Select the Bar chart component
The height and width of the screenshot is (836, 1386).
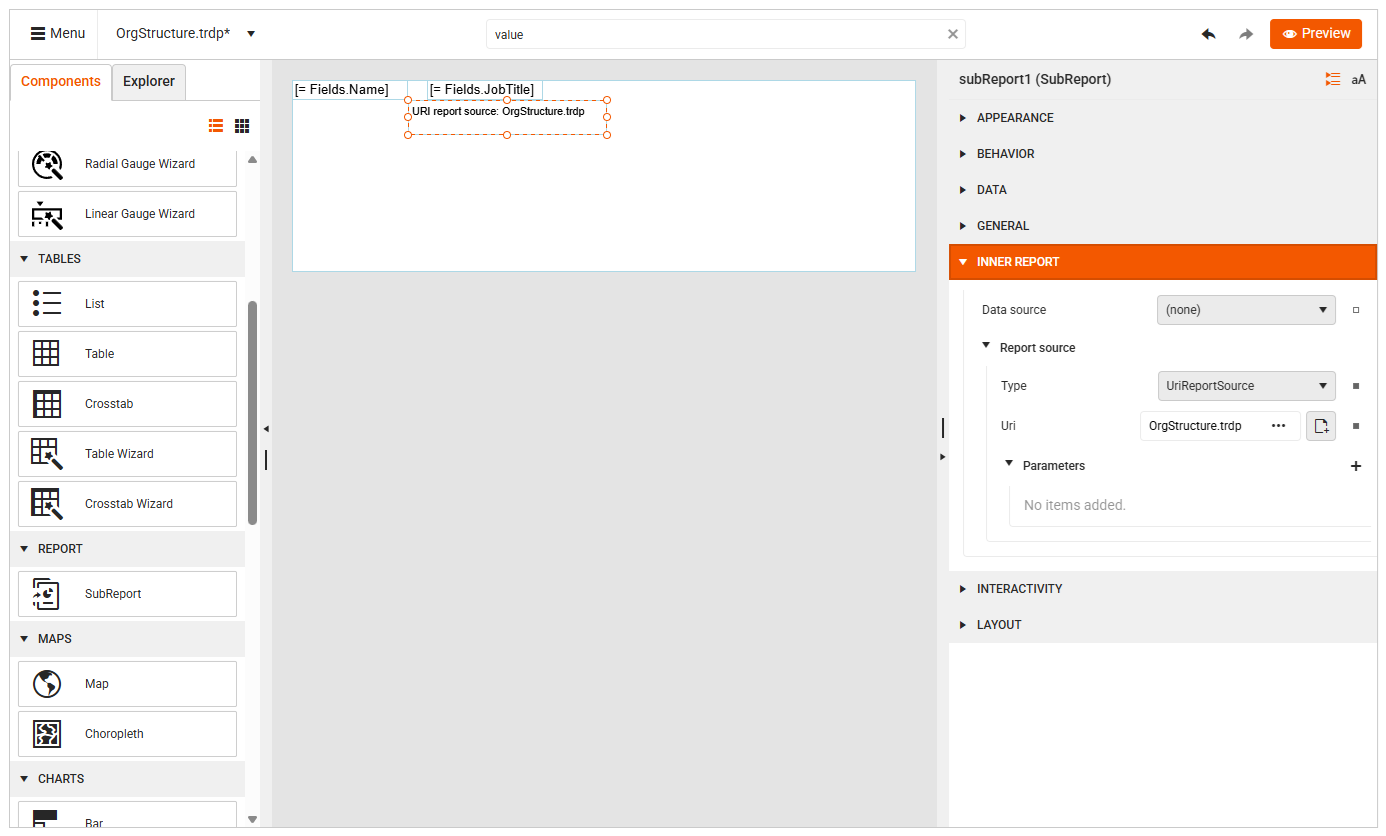[x=127, y=814]
